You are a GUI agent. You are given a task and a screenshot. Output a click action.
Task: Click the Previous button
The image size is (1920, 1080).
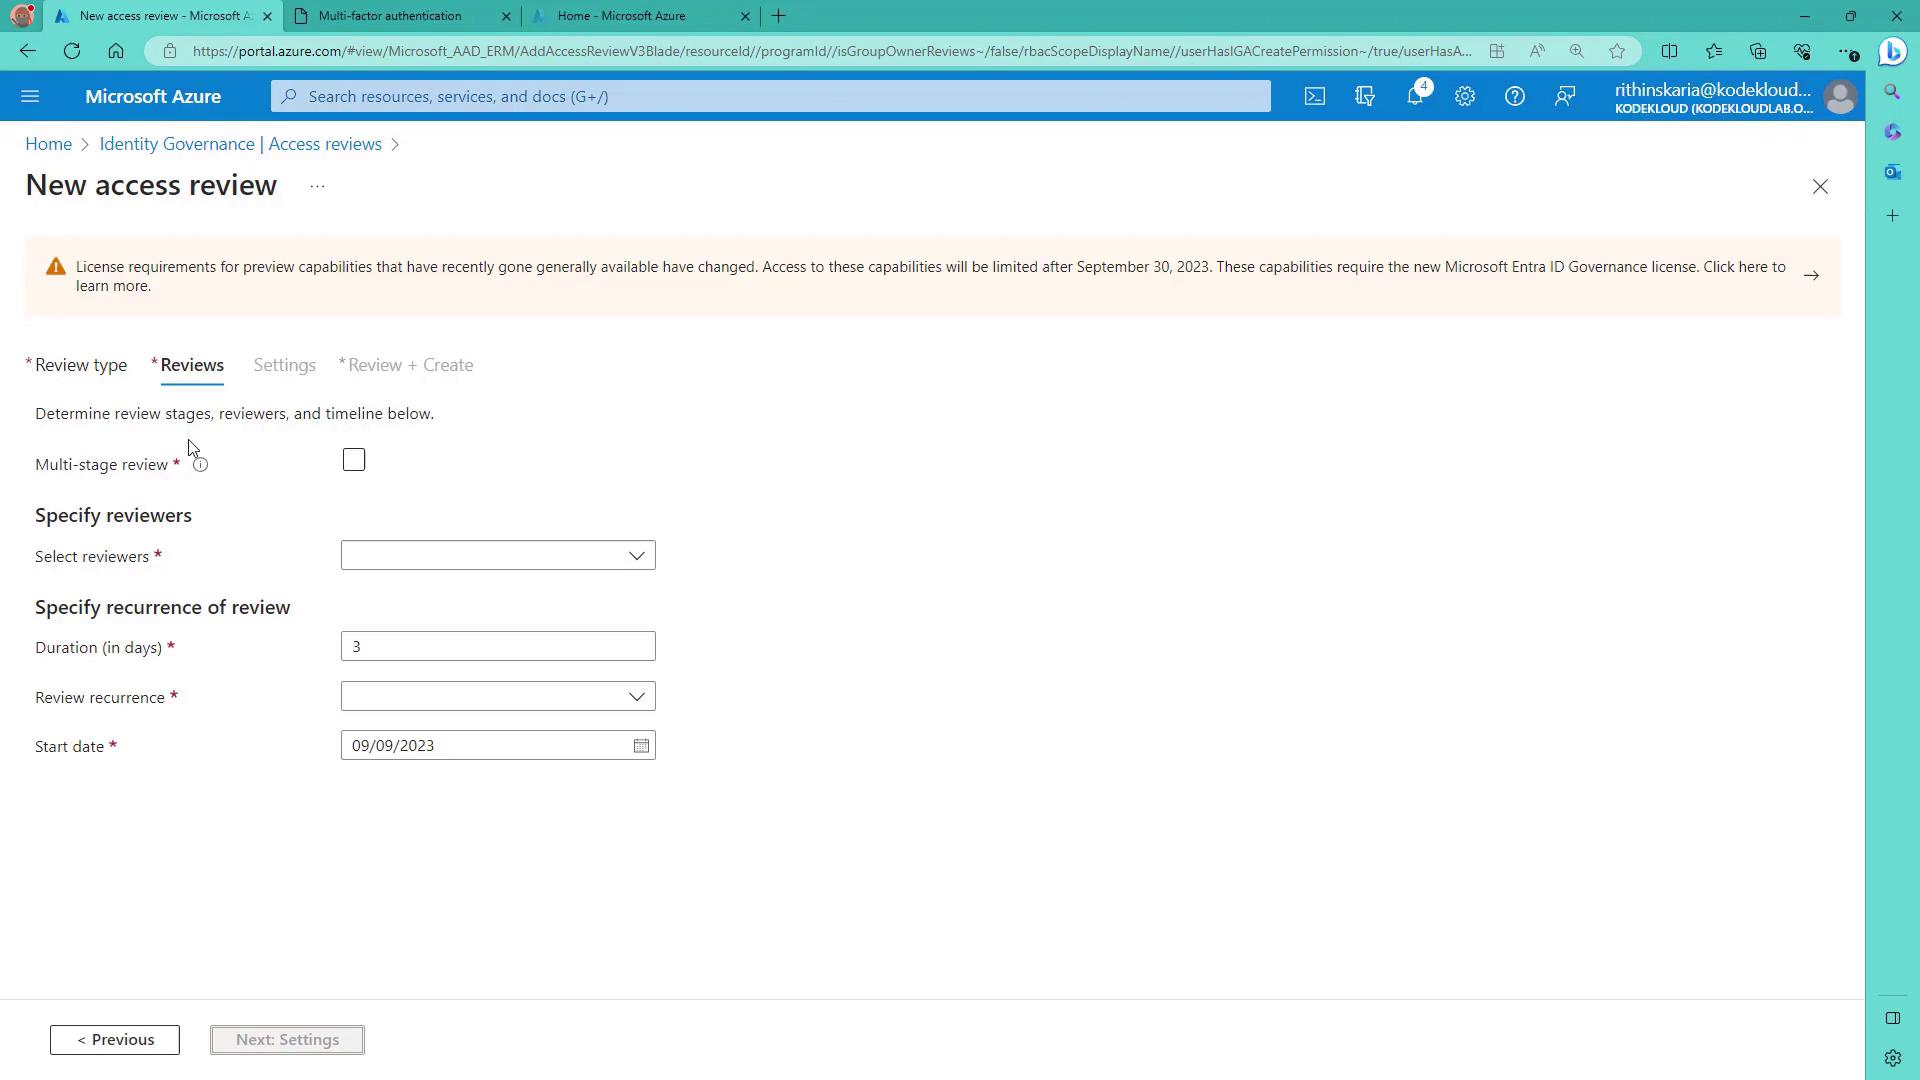pyautogui.click(x=115, y=1040)
